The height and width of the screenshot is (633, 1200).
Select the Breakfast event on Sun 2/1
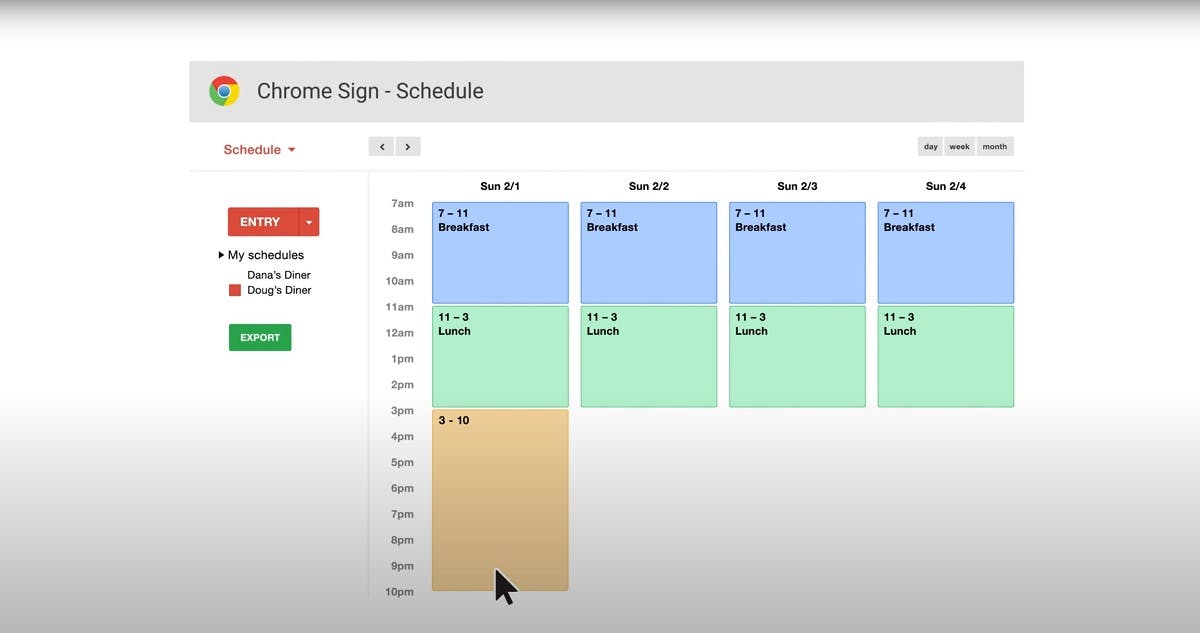[x=499, y=252]
